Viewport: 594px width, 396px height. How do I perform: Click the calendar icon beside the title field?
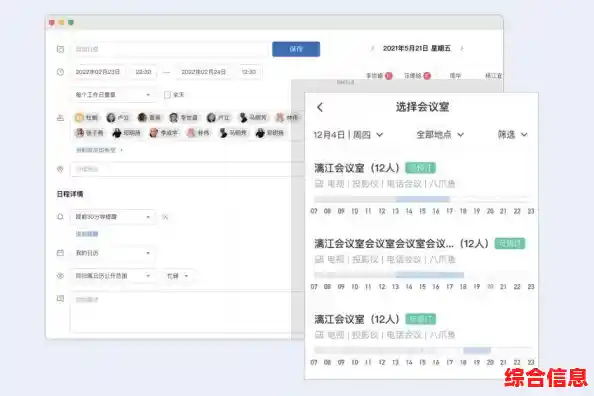(x=60, y=49)
